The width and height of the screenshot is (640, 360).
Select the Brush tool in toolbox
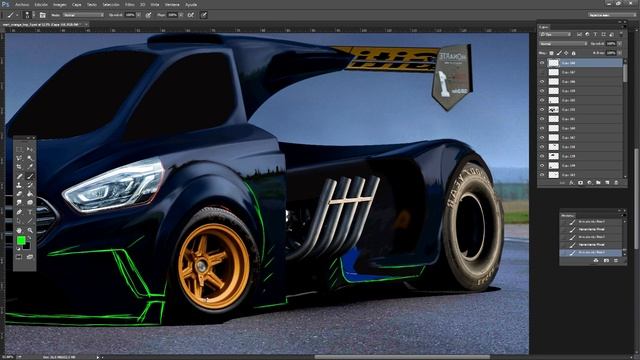[x=30, y=176]
